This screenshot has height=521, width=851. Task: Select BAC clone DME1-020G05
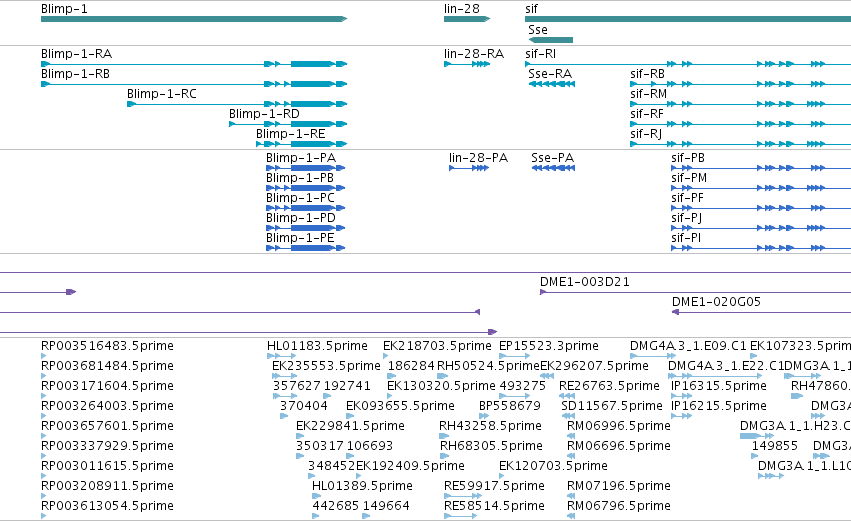(716, 302)
